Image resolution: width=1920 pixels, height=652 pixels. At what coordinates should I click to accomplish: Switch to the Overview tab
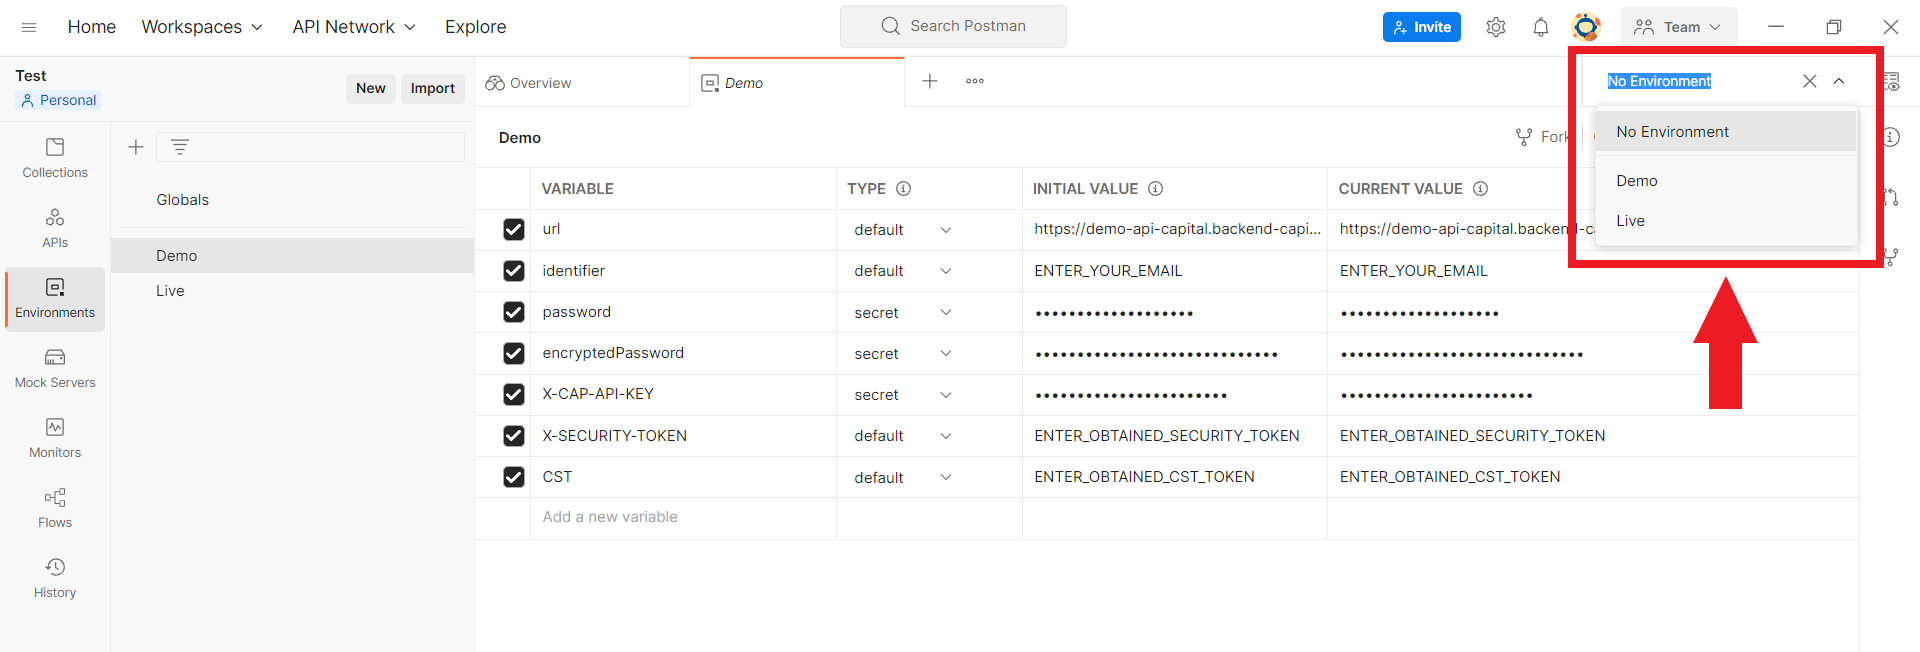pyautogui.click(x=530, y=83)
